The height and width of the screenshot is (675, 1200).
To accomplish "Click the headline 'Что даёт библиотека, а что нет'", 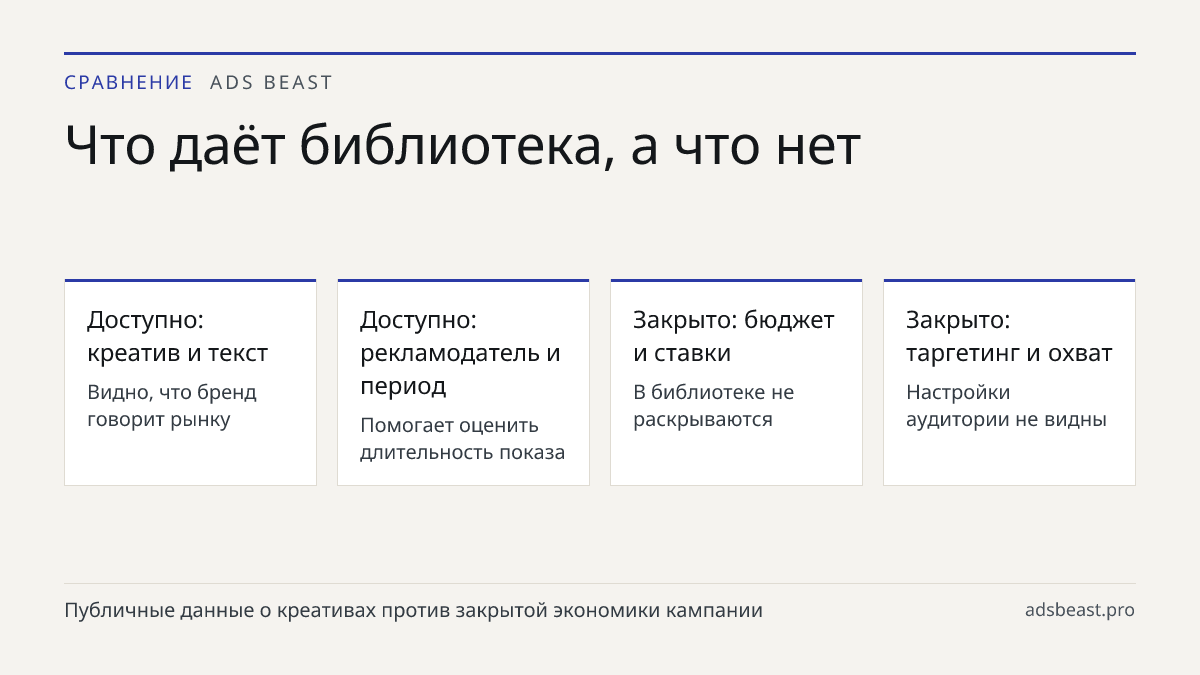I will click(x=463, y=147).
